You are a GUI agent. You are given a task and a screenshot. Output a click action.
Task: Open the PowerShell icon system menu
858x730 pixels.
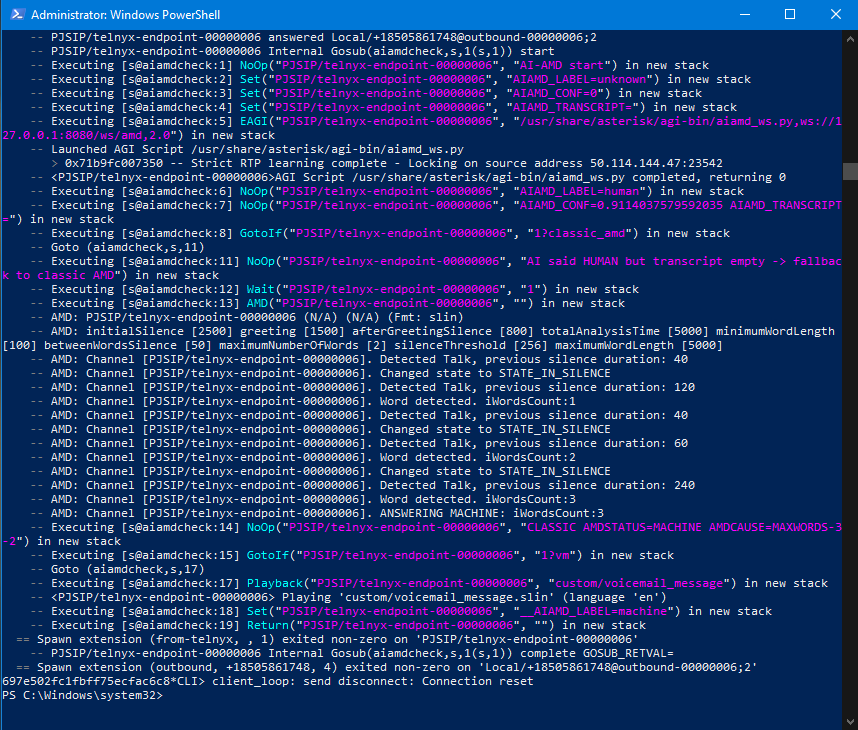click(16, 15)
